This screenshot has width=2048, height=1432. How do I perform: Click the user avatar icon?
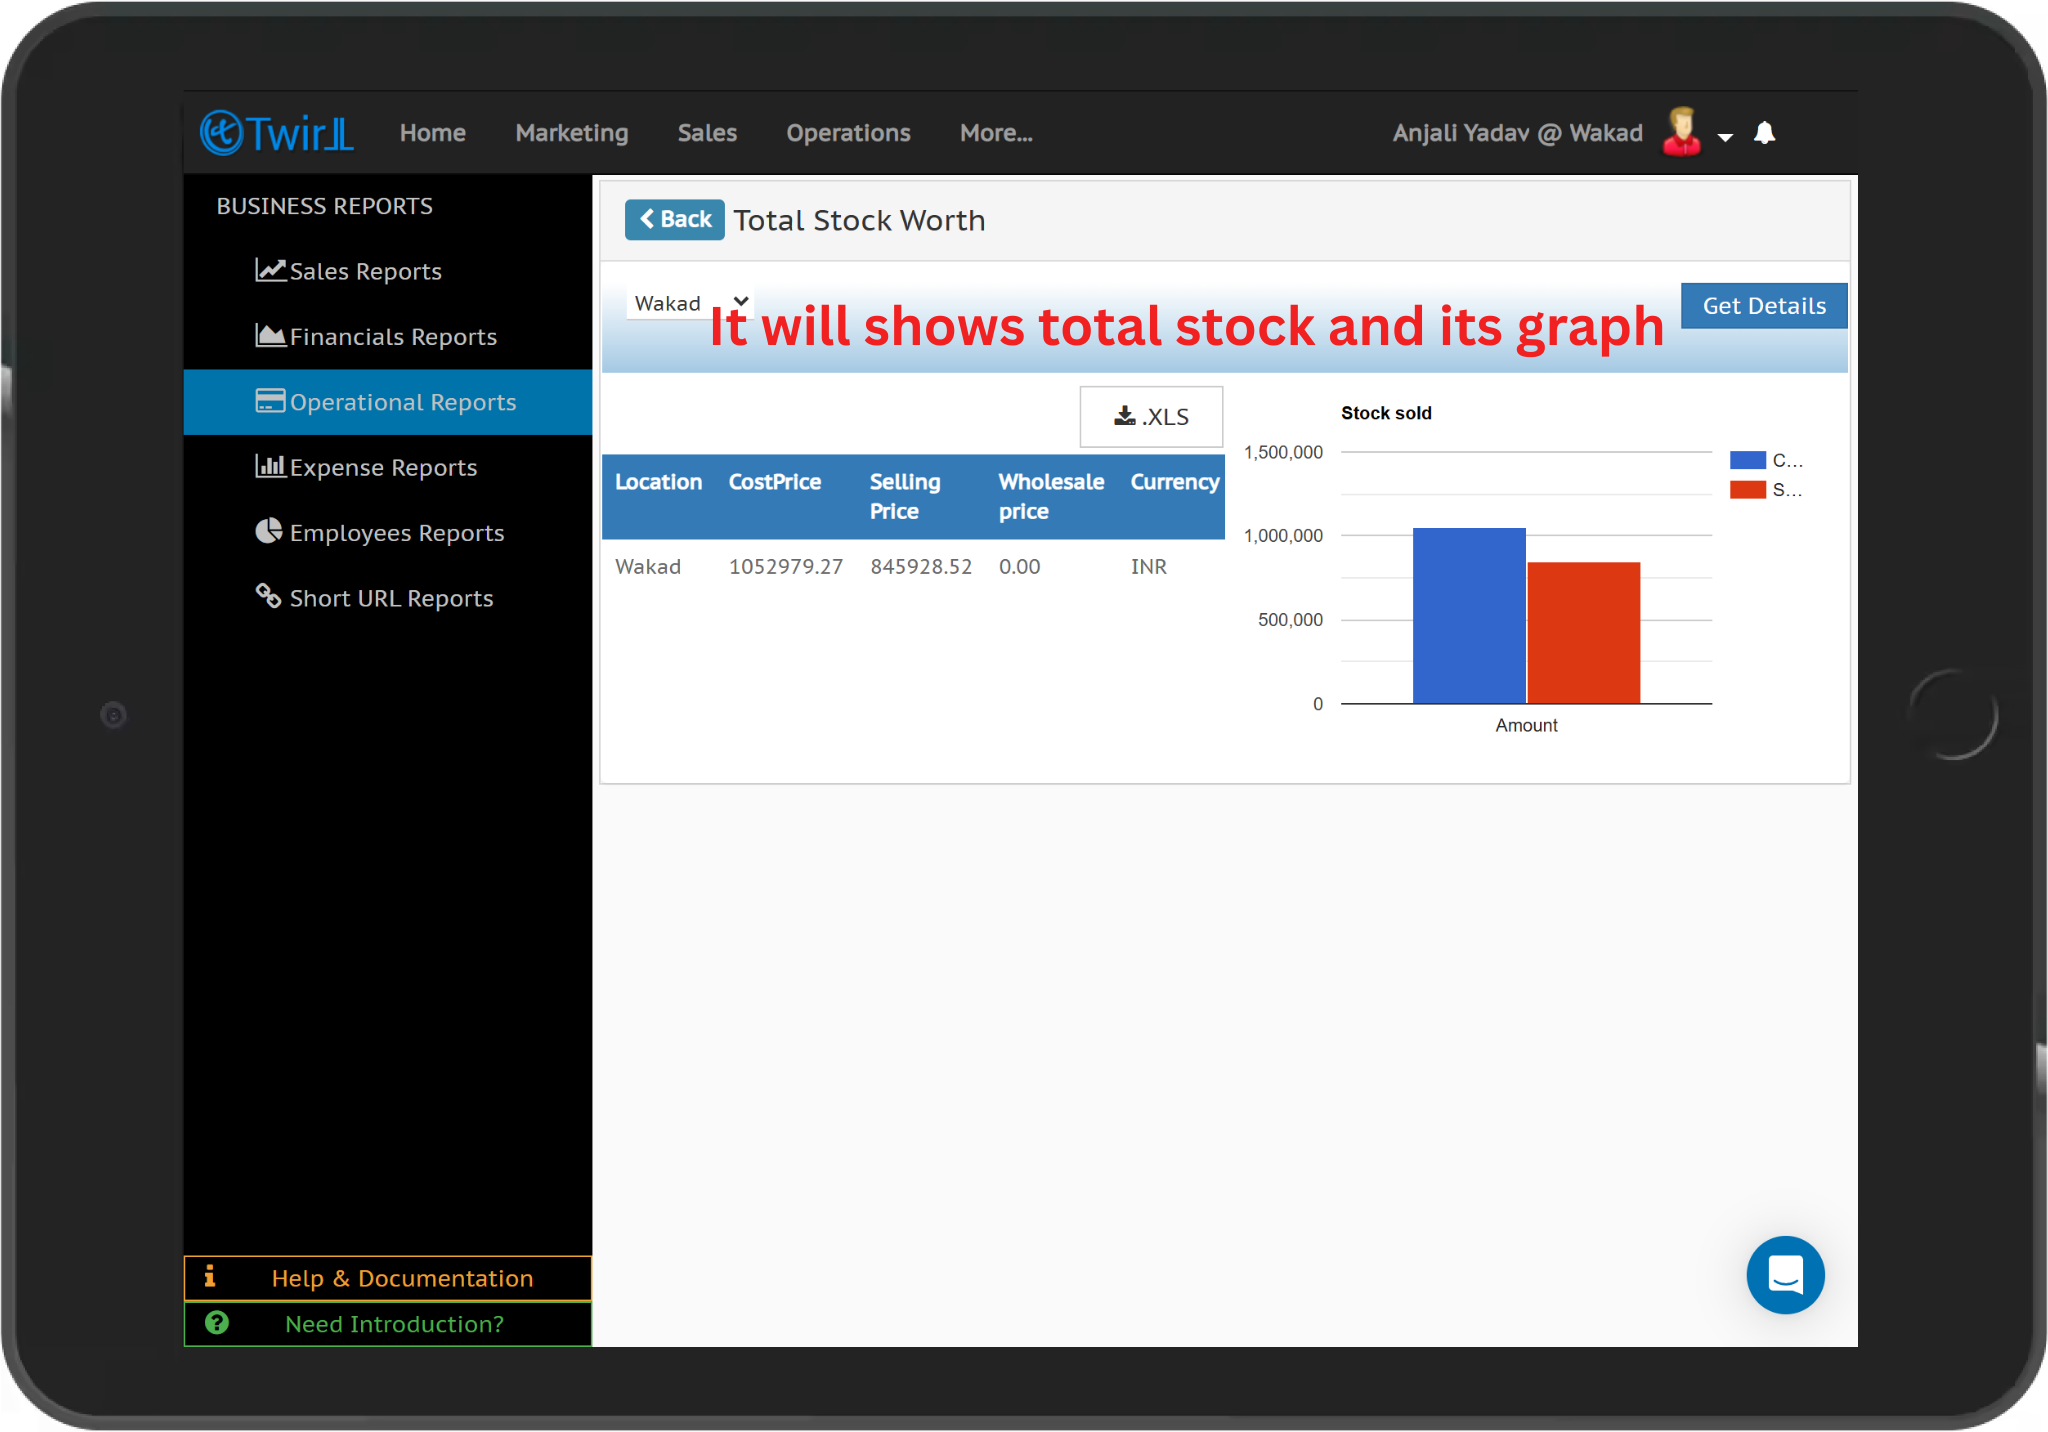coord(1681,132)
